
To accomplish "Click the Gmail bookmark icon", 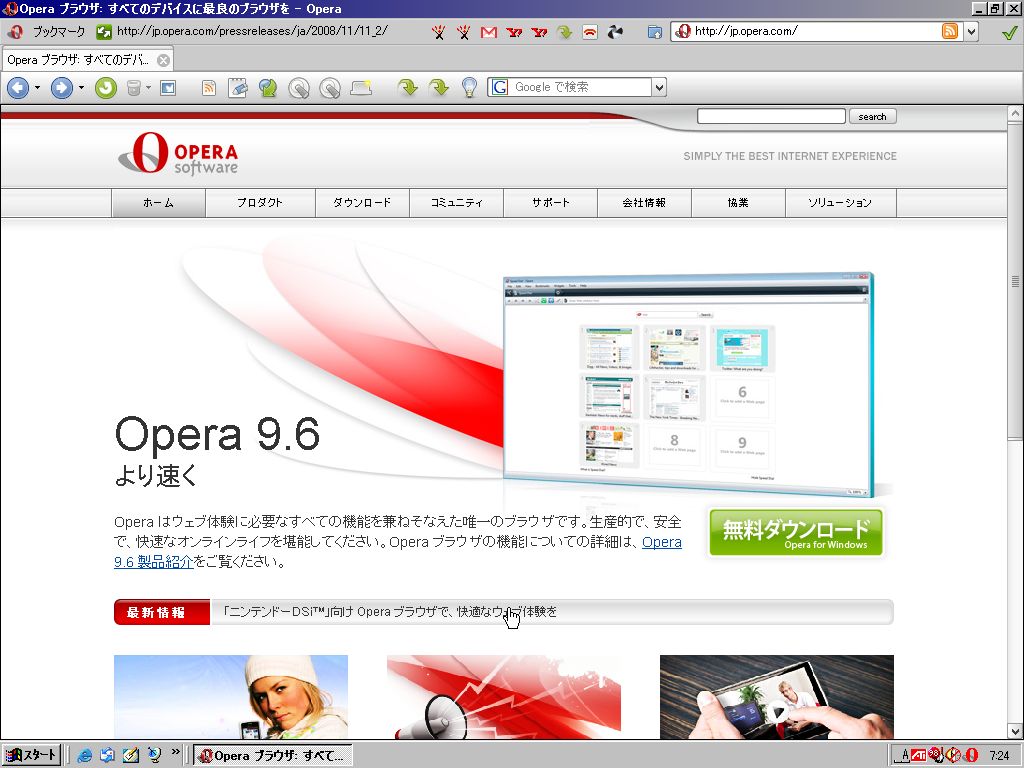I will click(488, 32).
